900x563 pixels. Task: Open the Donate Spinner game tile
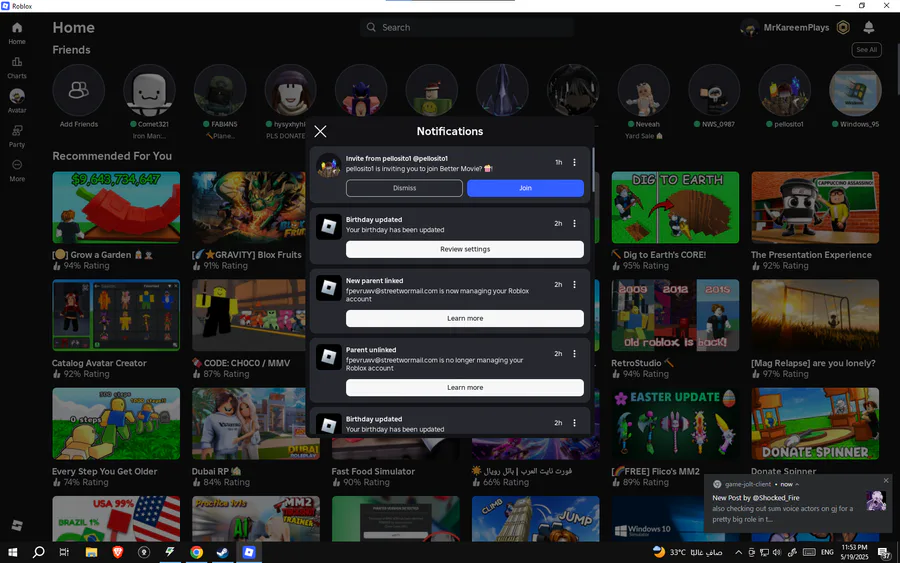click(x=815, y=424)
